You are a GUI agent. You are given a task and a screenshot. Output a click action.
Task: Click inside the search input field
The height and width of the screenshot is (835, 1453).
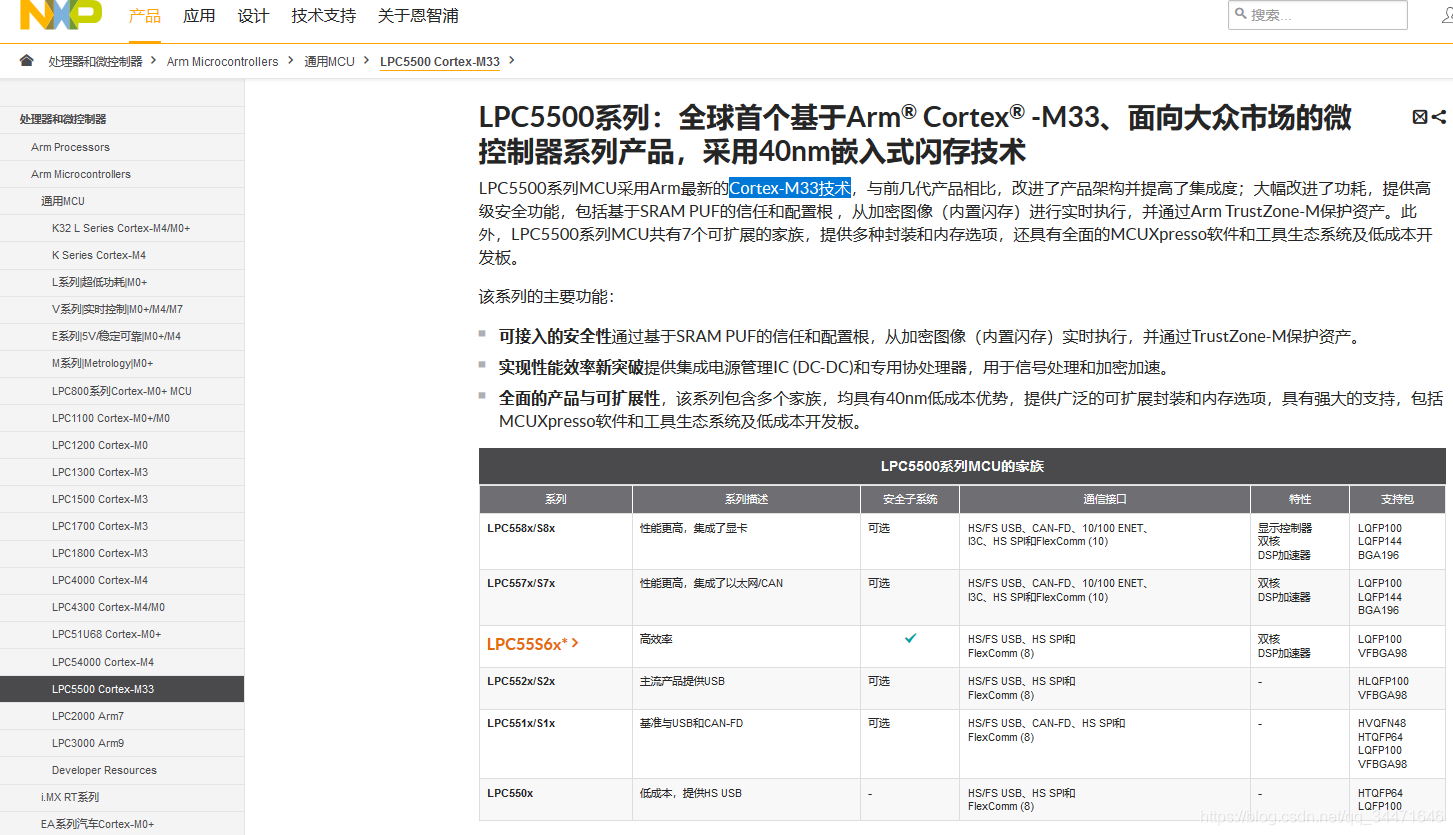tap(1320, 15)
